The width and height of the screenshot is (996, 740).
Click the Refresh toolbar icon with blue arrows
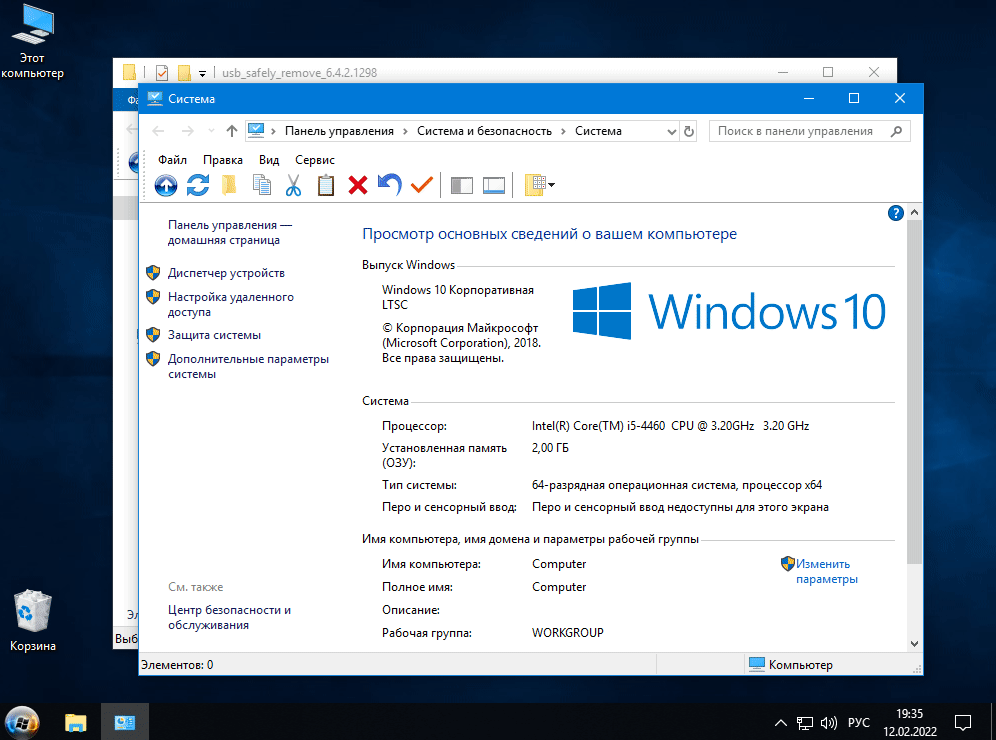(198, 185)
